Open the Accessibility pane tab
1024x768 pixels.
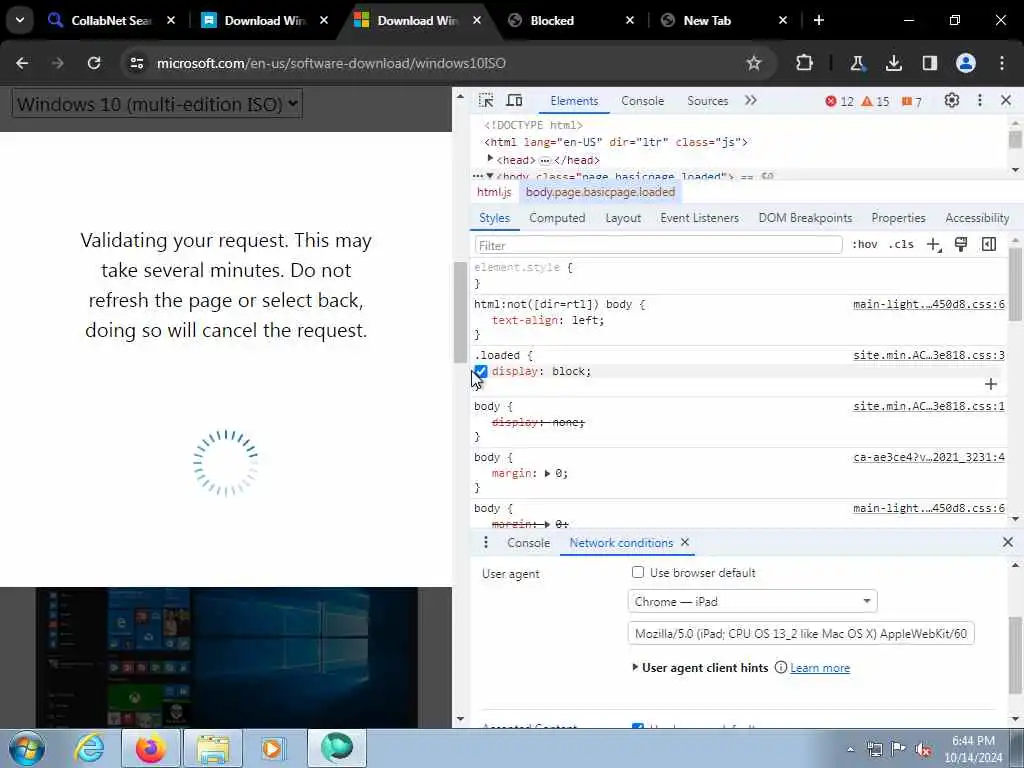(977, 218)
